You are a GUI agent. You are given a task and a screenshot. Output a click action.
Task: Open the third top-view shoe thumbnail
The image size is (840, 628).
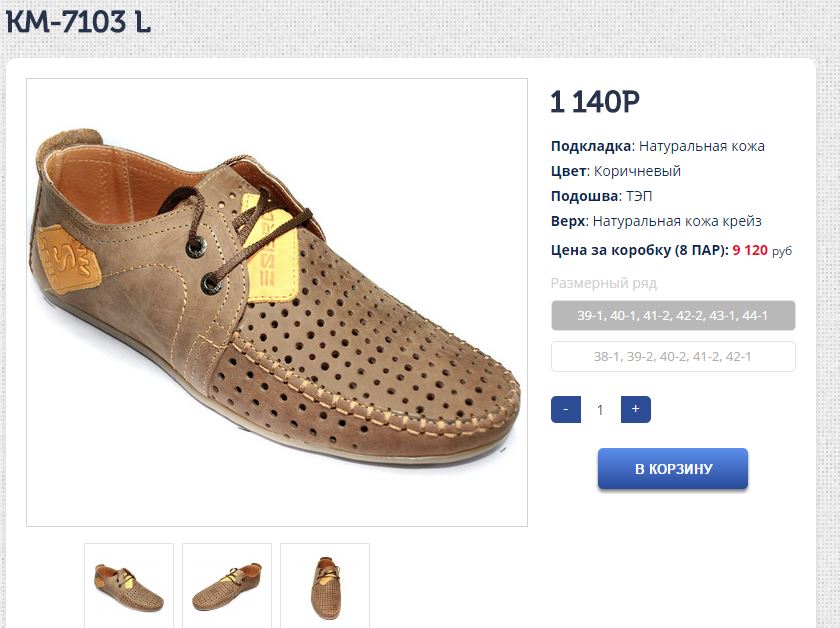coord(325,586)
